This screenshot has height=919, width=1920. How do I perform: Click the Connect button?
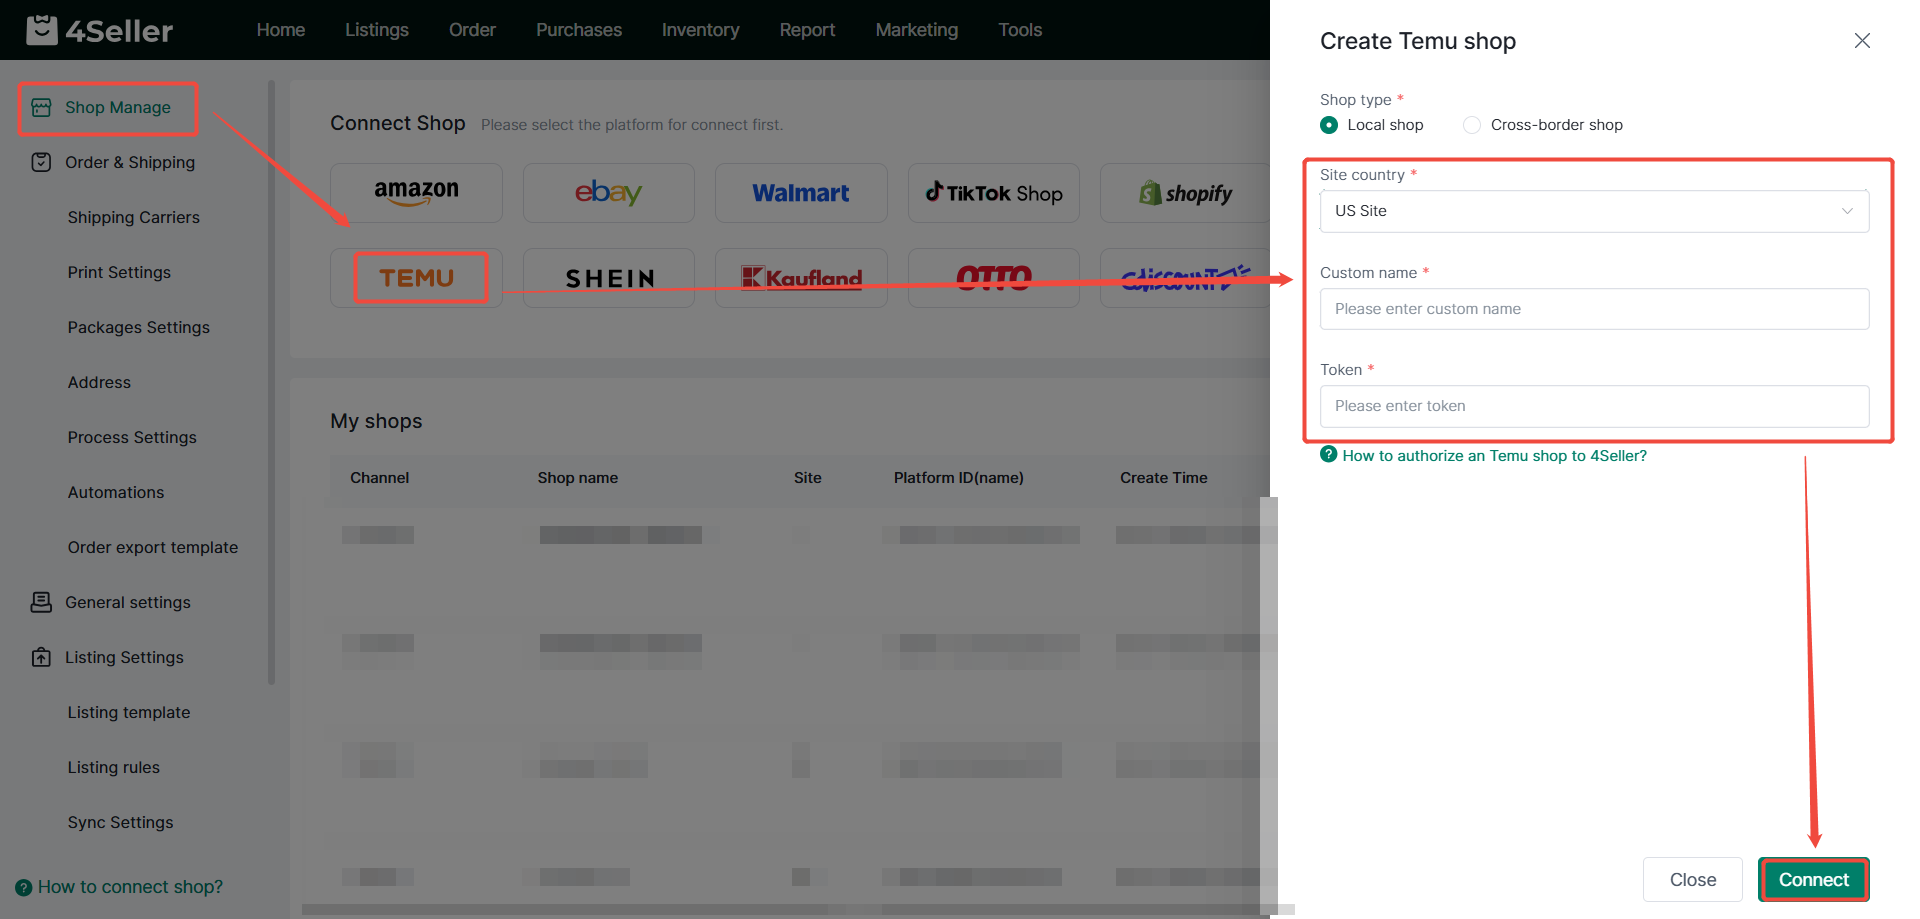pos(1813,880)
